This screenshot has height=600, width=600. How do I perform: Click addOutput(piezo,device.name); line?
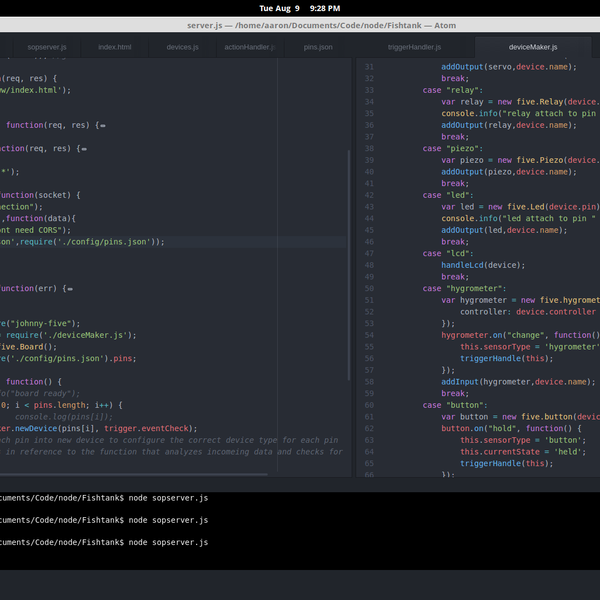click(x=509, y=172)
